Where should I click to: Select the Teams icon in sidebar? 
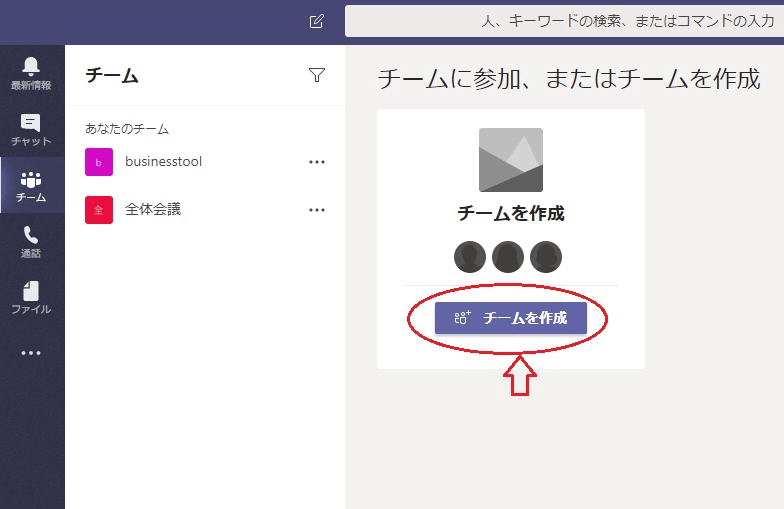click(31, 185)
